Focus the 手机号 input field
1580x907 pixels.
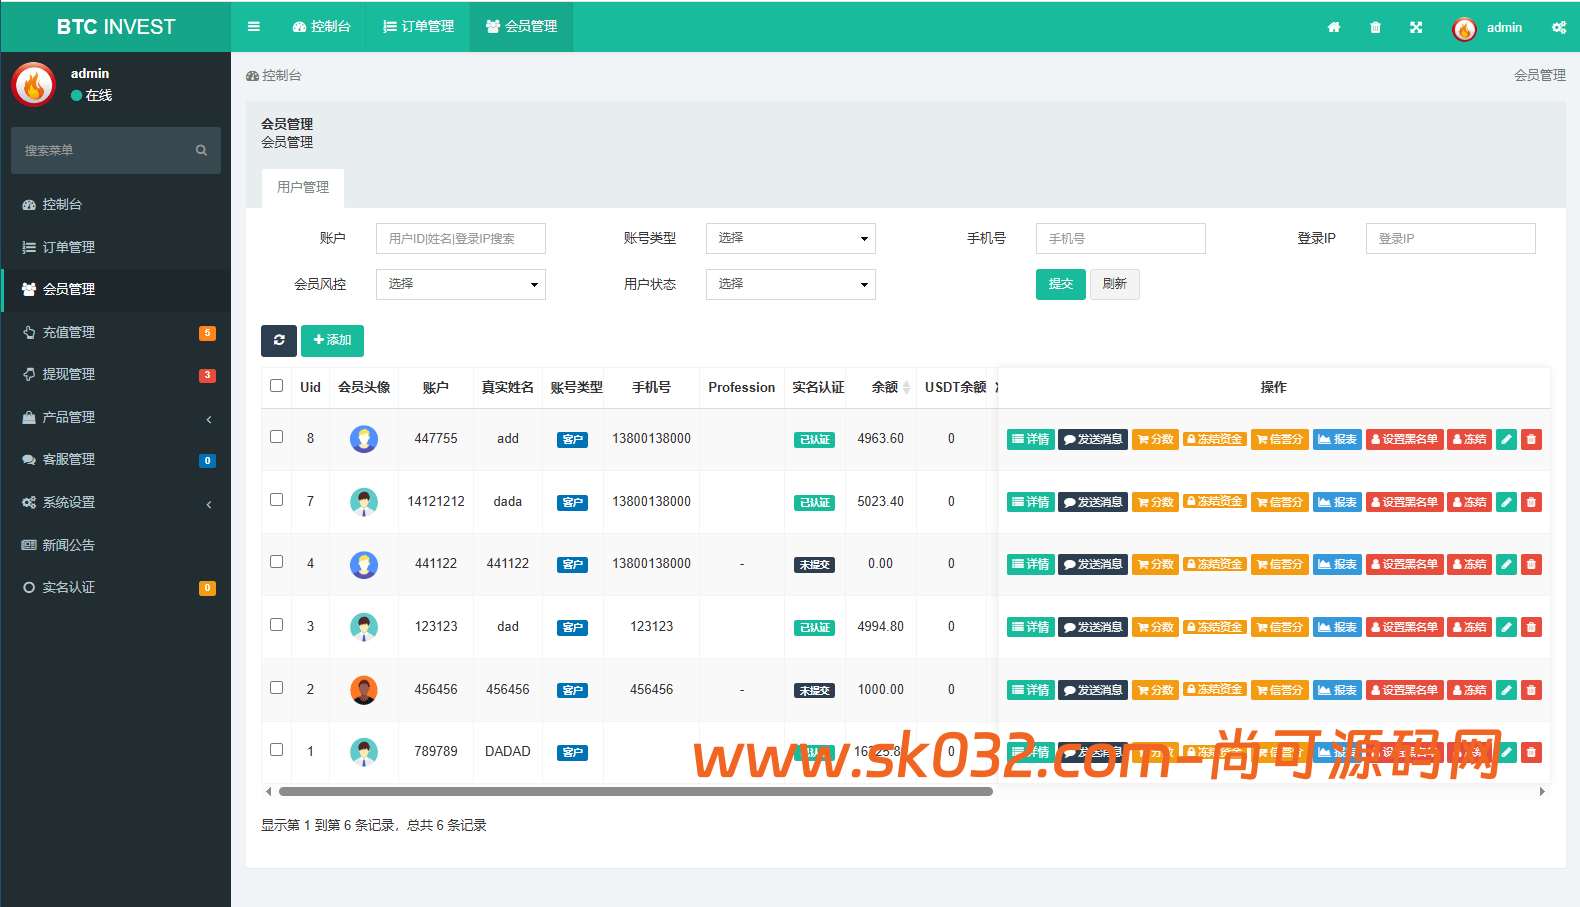pos(1121,238)
